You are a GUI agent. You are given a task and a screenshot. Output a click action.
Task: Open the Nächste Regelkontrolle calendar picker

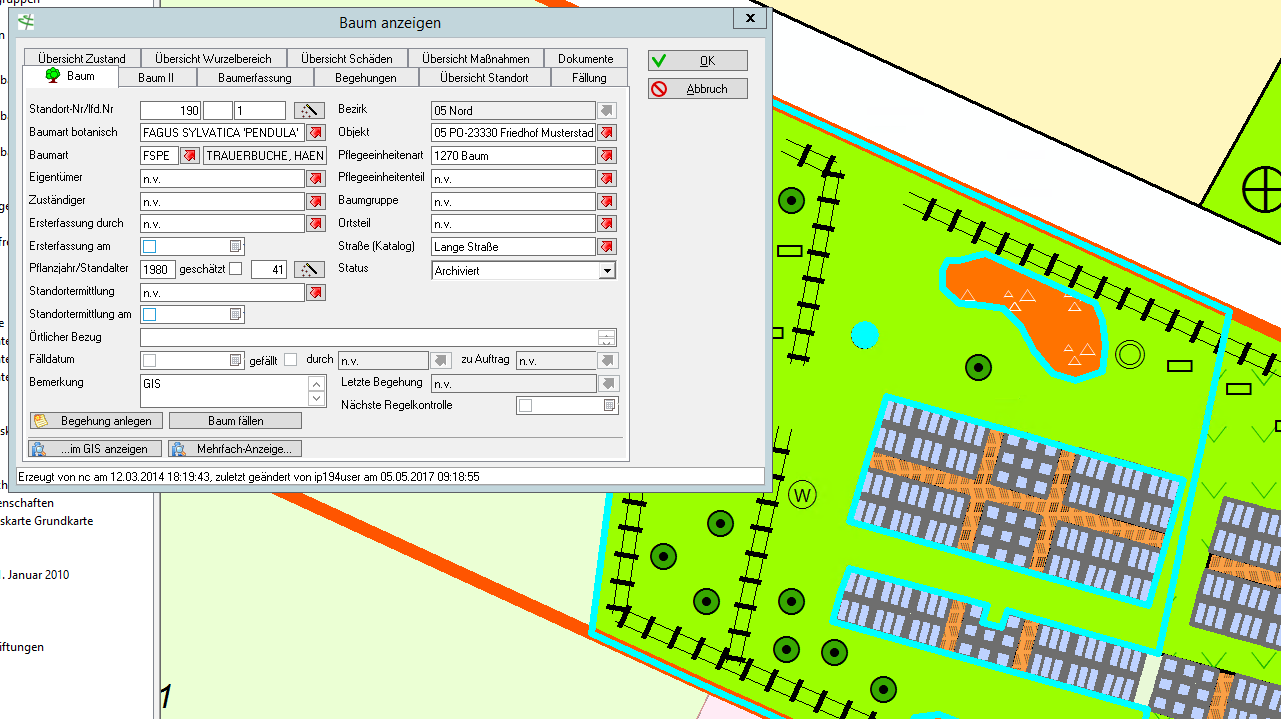pyautogui.click(x=609, y=406)
